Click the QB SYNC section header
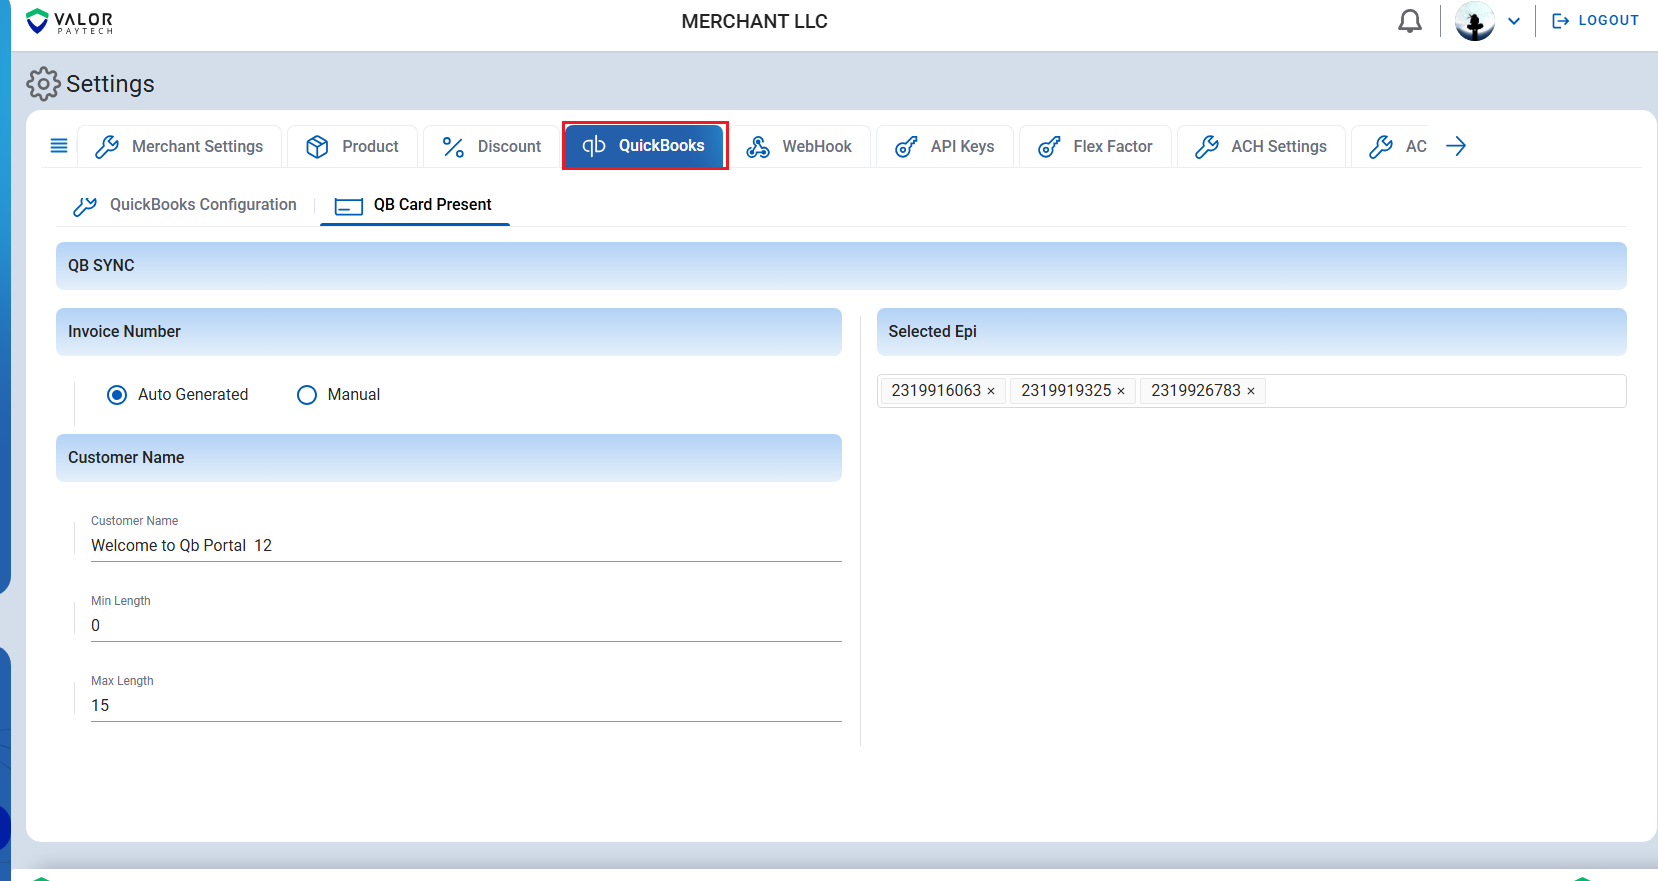The width and height of the screenshot is (1658, 881). coord(841,266)
